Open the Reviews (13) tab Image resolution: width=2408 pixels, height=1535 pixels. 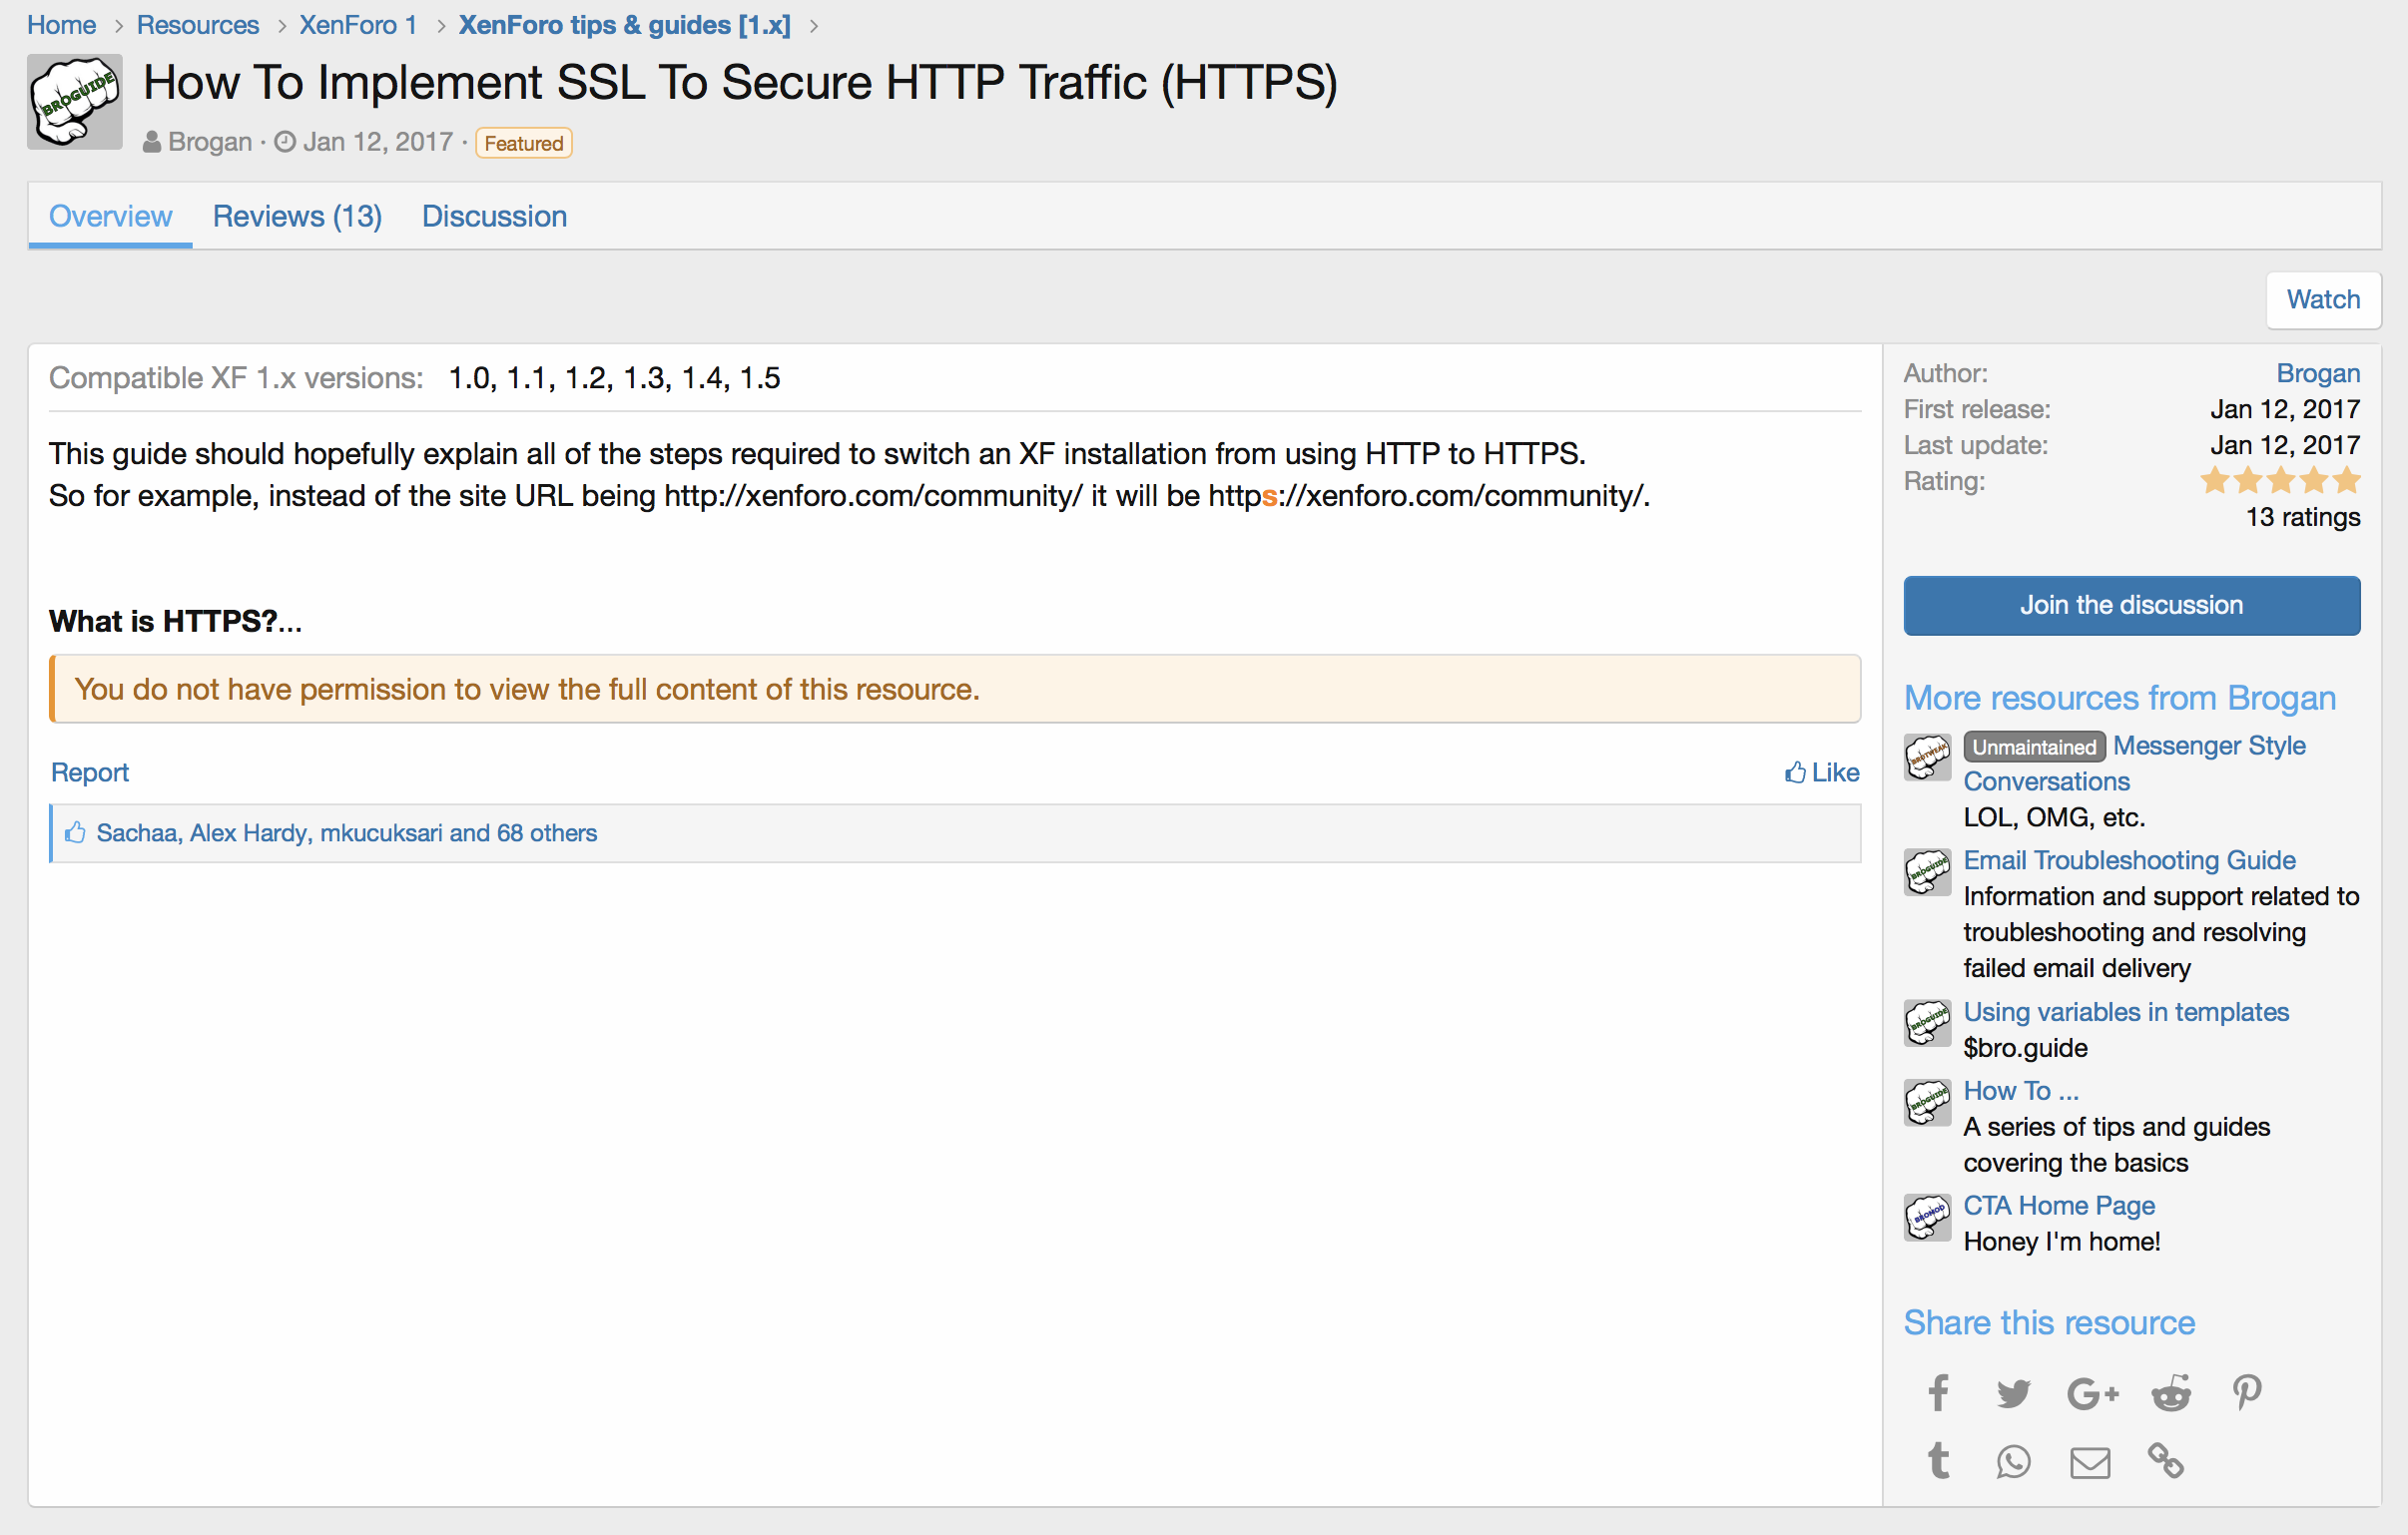(x=297, y=216)
